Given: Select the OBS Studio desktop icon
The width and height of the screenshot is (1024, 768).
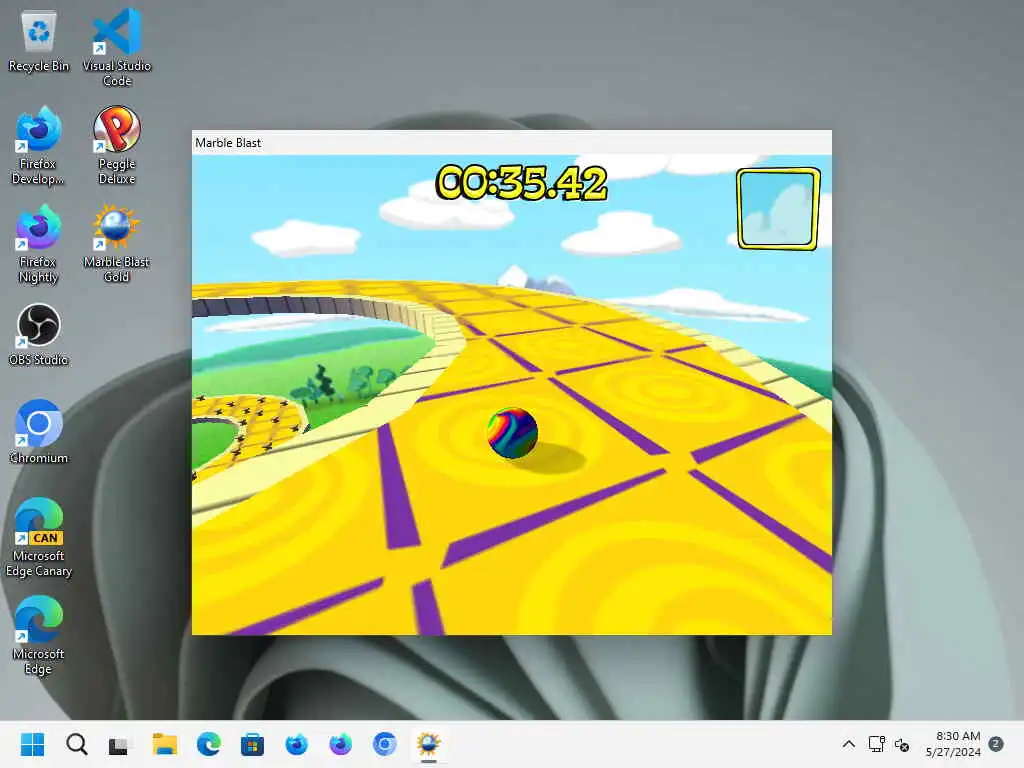Looking at the screenshot, I should click(39, 334).
